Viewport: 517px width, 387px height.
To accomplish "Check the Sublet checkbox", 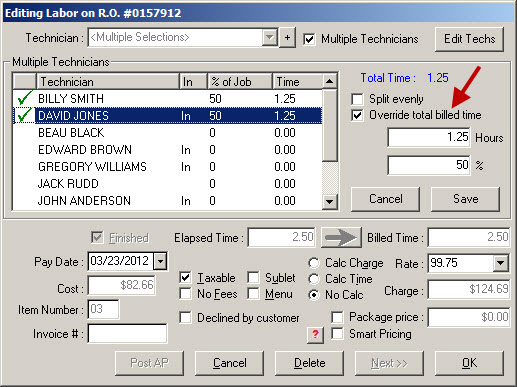I will [253, 278].
